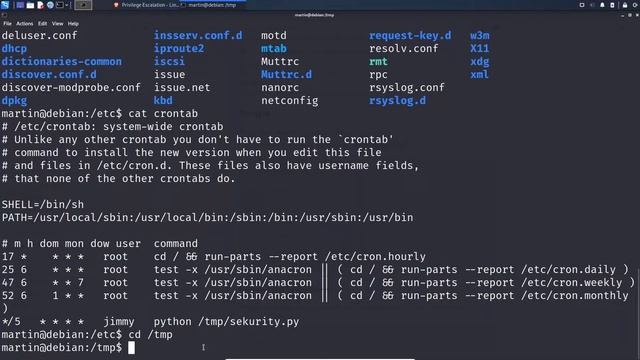Open the Actions menu
Screen dimensions: 640x360
click(24, 24)
